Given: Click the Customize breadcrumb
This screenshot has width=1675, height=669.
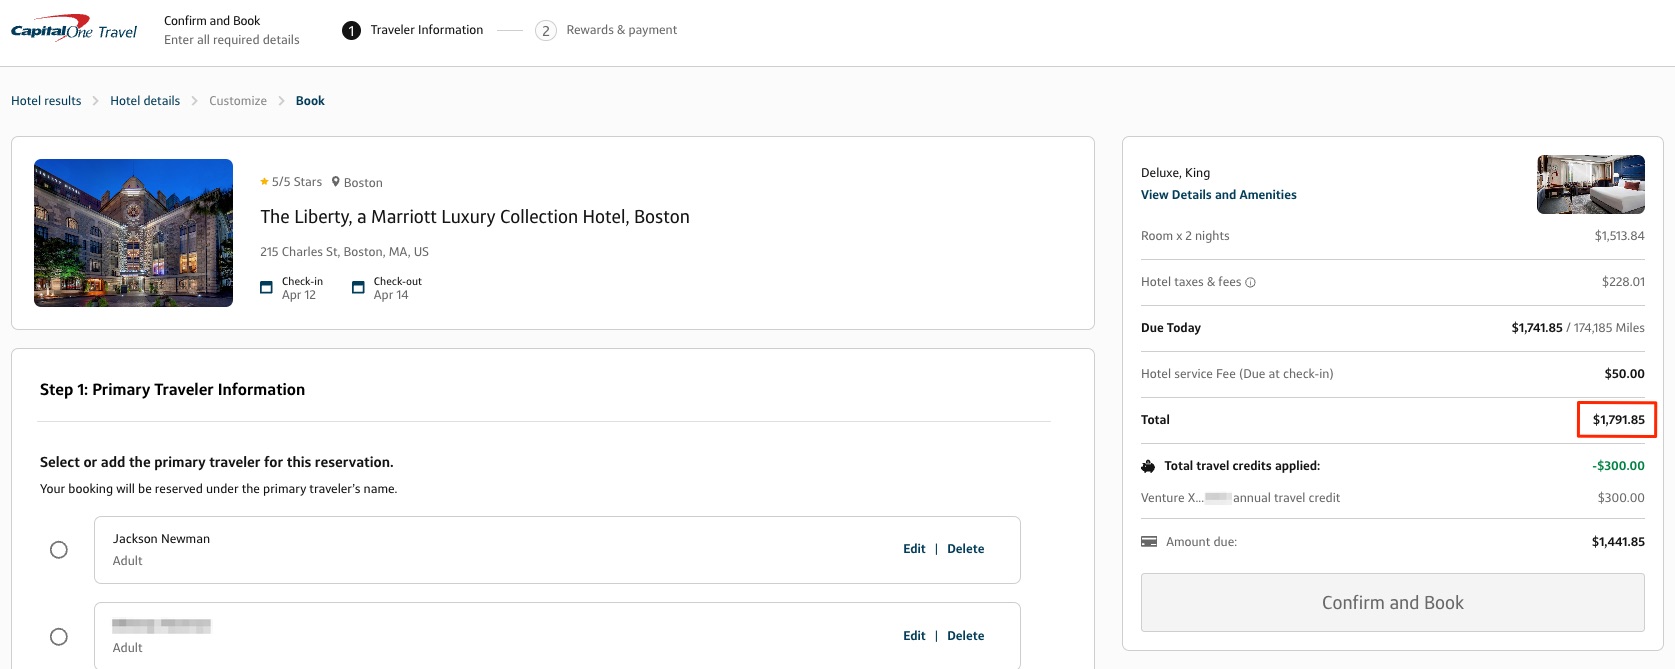Looking at the screenshot, I should point(238,101).
